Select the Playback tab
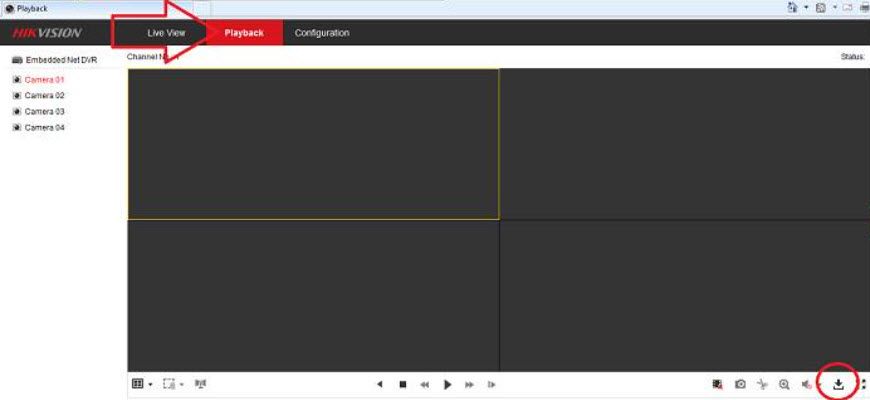The image size is (870, 400). pyautogui.click(x=244, y=33)
